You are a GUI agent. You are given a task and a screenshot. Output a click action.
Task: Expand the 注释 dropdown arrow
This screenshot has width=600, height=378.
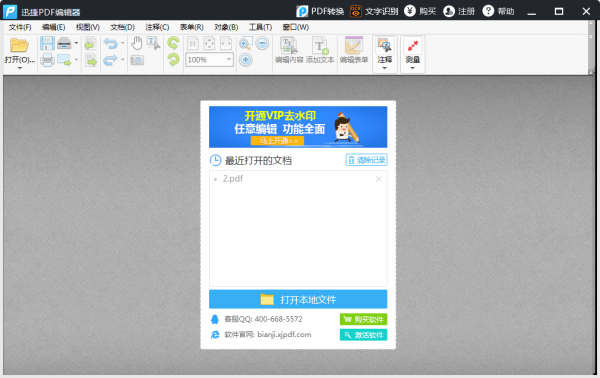tap(385, 68)
